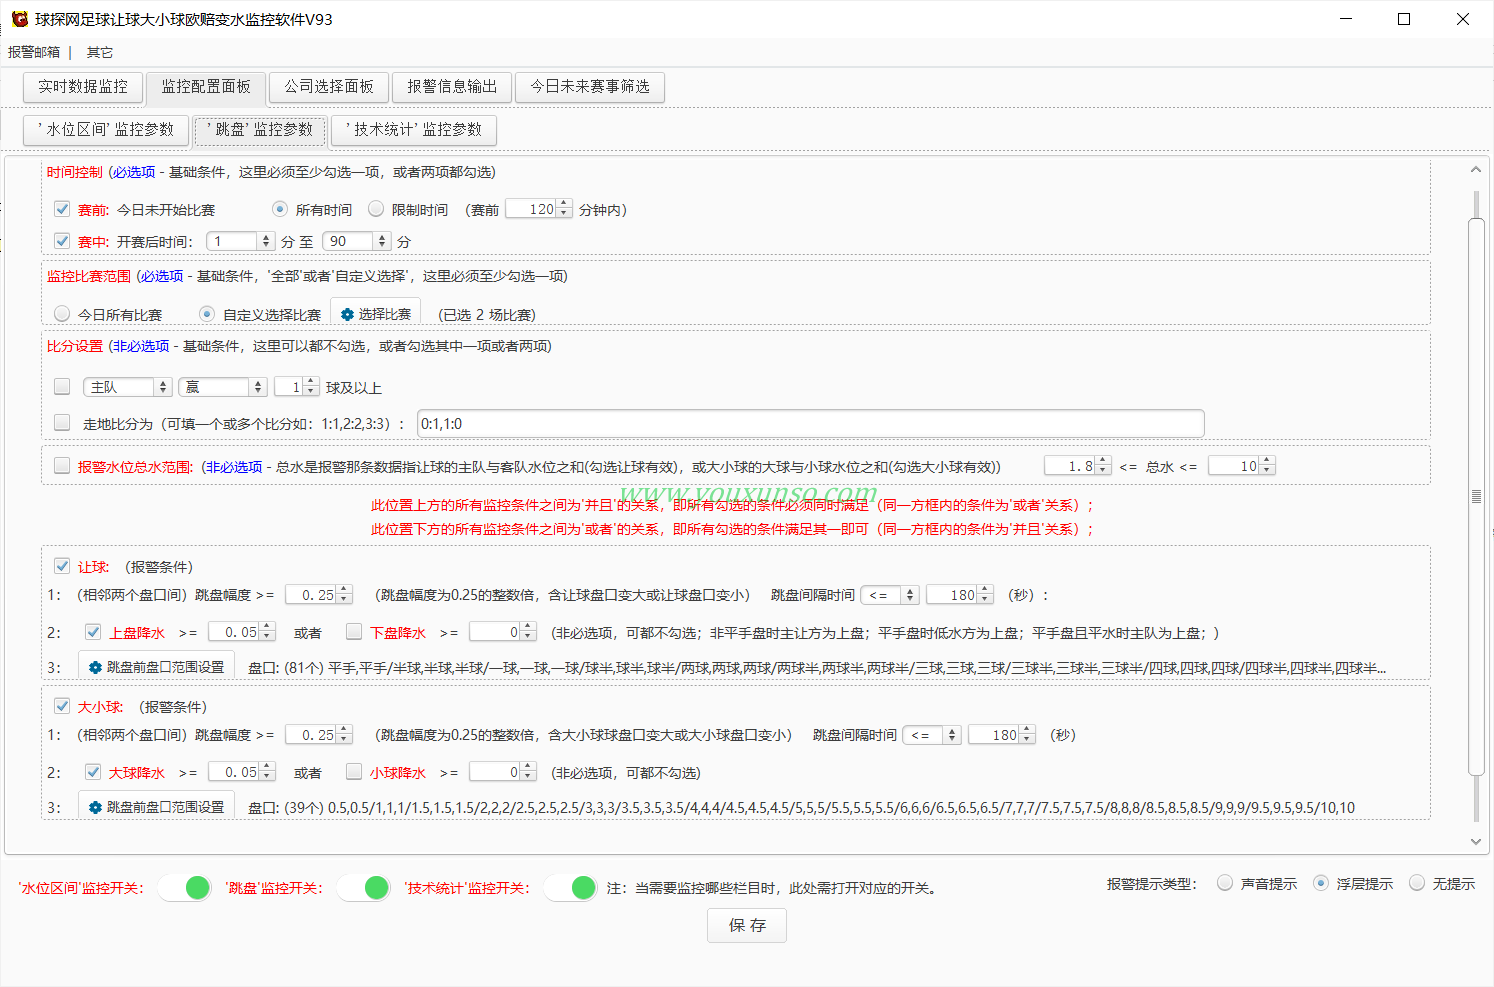Click 大小球 interval 180 seconds spinner
The image size is (1494, 987).
coord(1001,735)
